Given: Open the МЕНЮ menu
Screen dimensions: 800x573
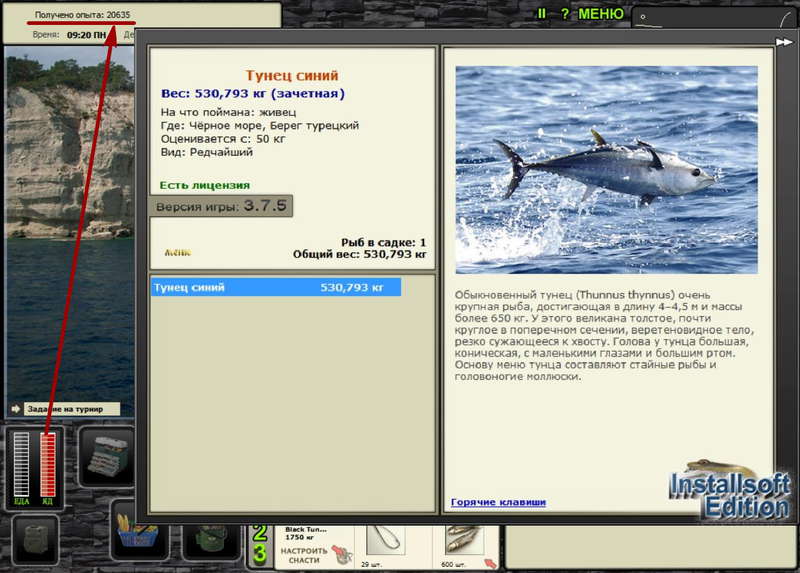Looking at the screenshot, I should point(601,14).
